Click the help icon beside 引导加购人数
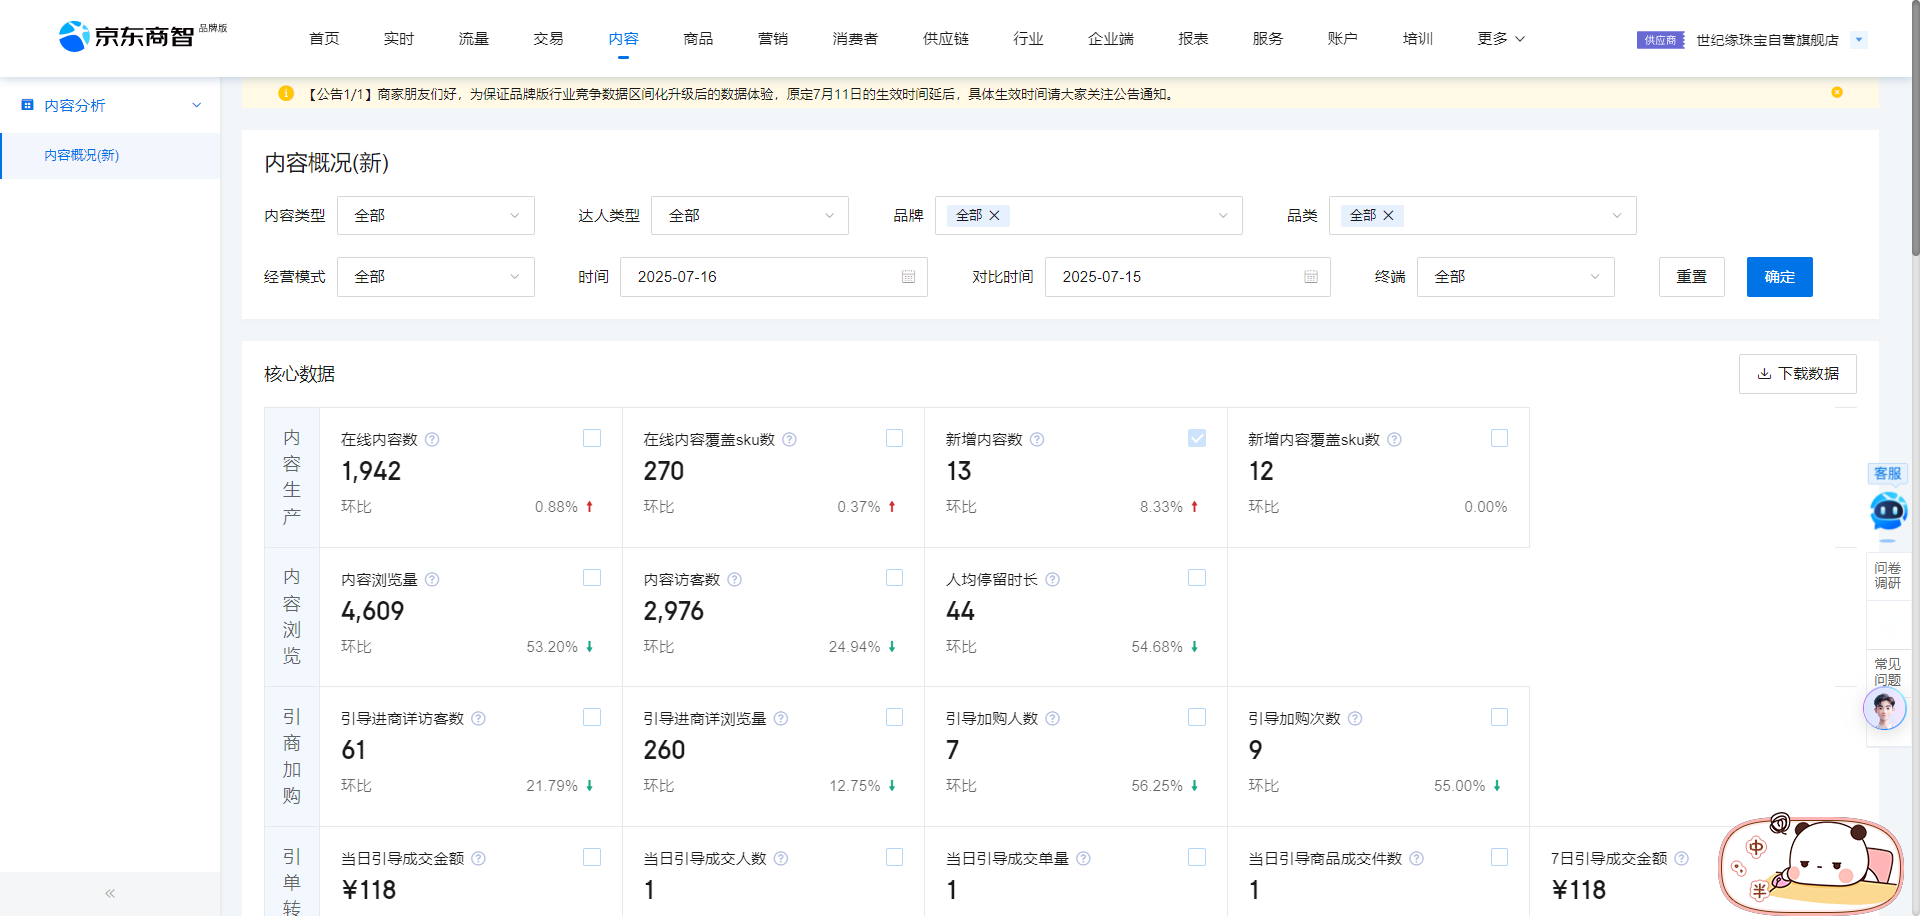Screen dimensions: 1920x916 pyautogui.click(x=1052, y=719)
